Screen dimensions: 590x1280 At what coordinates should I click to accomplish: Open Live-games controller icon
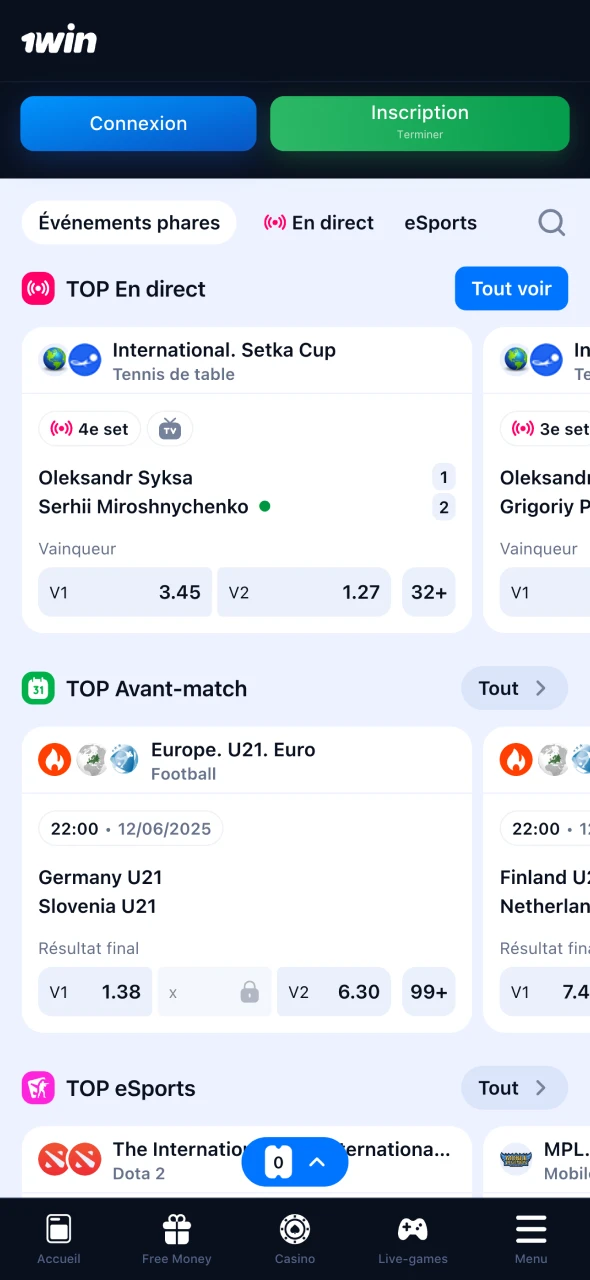point(413,1238)
